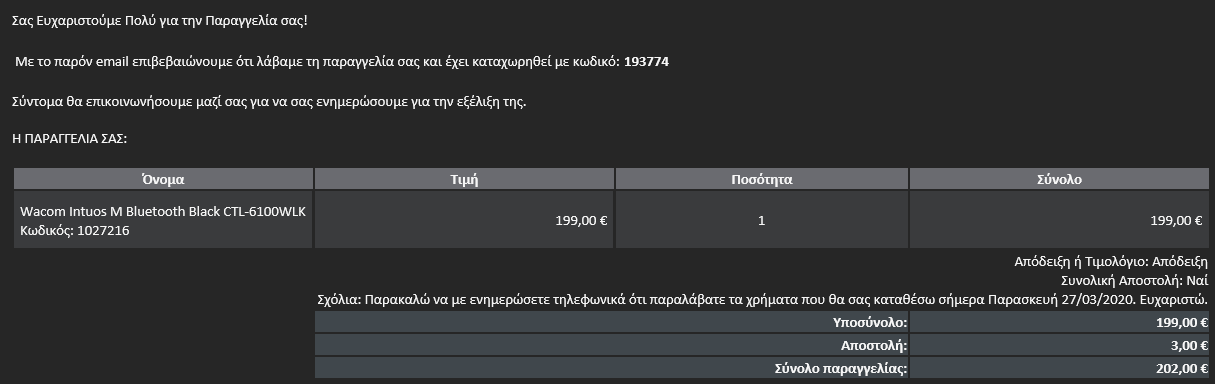Click the unit price 199,00 € cell

click(x=464, y=220)
